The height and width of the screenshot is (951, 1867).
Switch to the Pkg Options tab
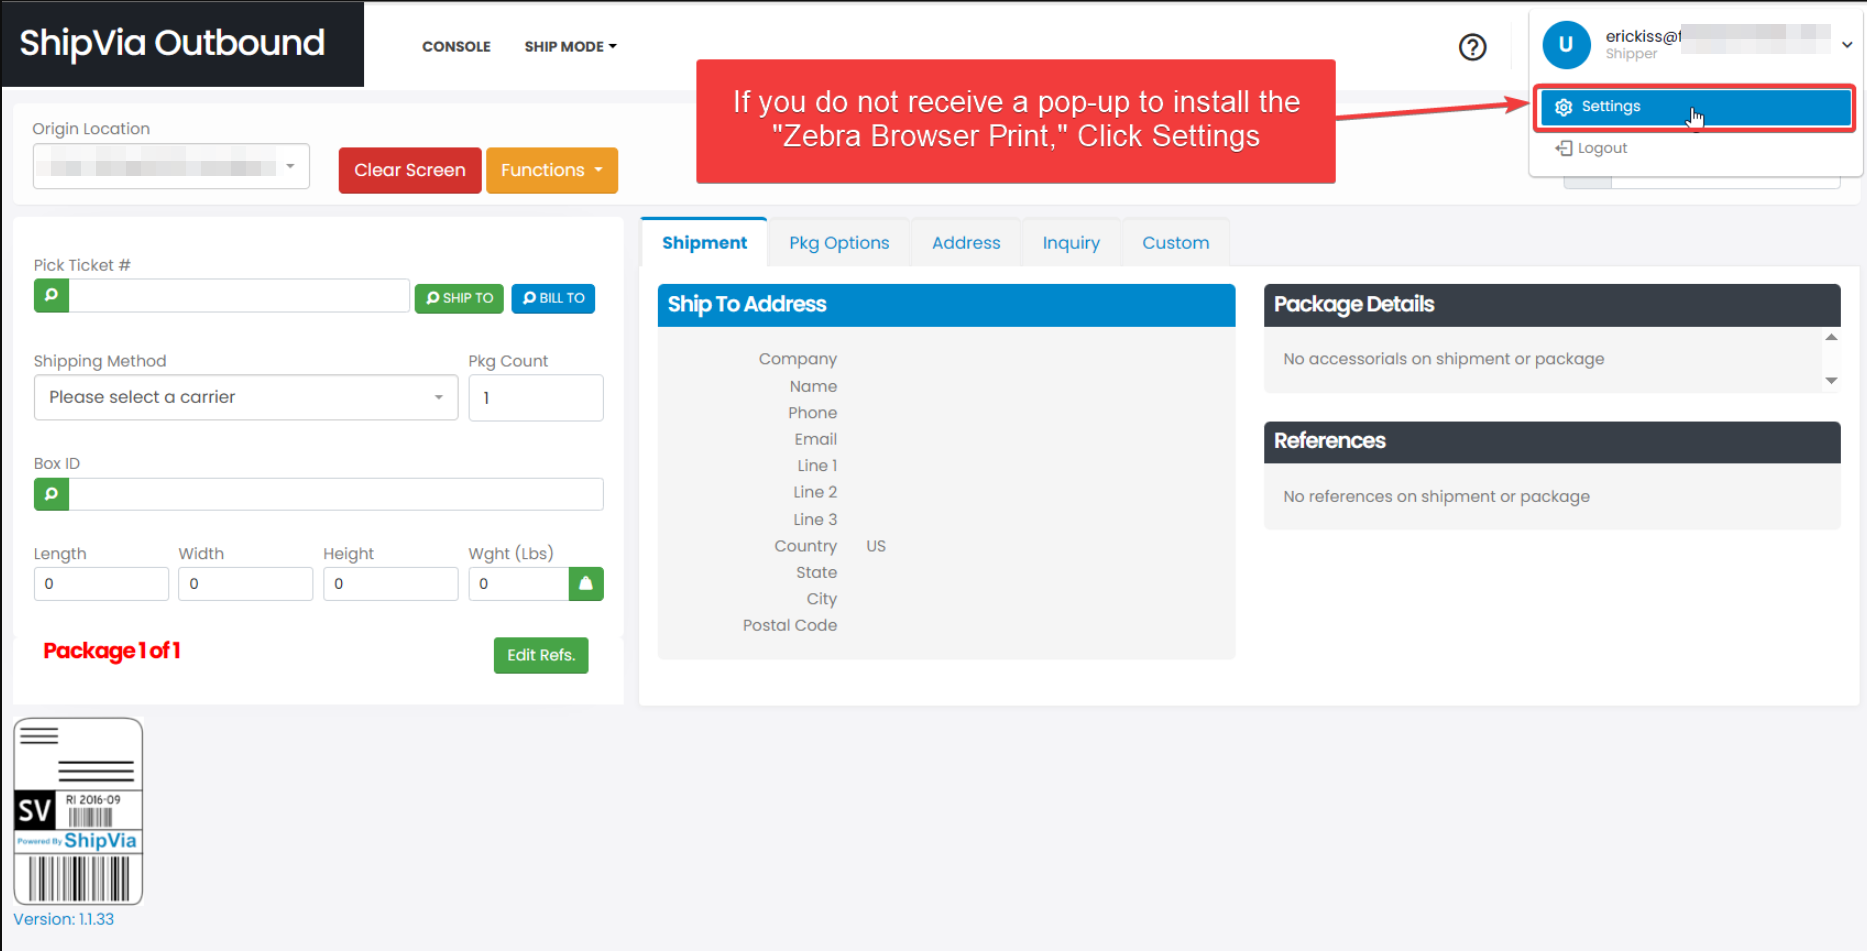839,243
